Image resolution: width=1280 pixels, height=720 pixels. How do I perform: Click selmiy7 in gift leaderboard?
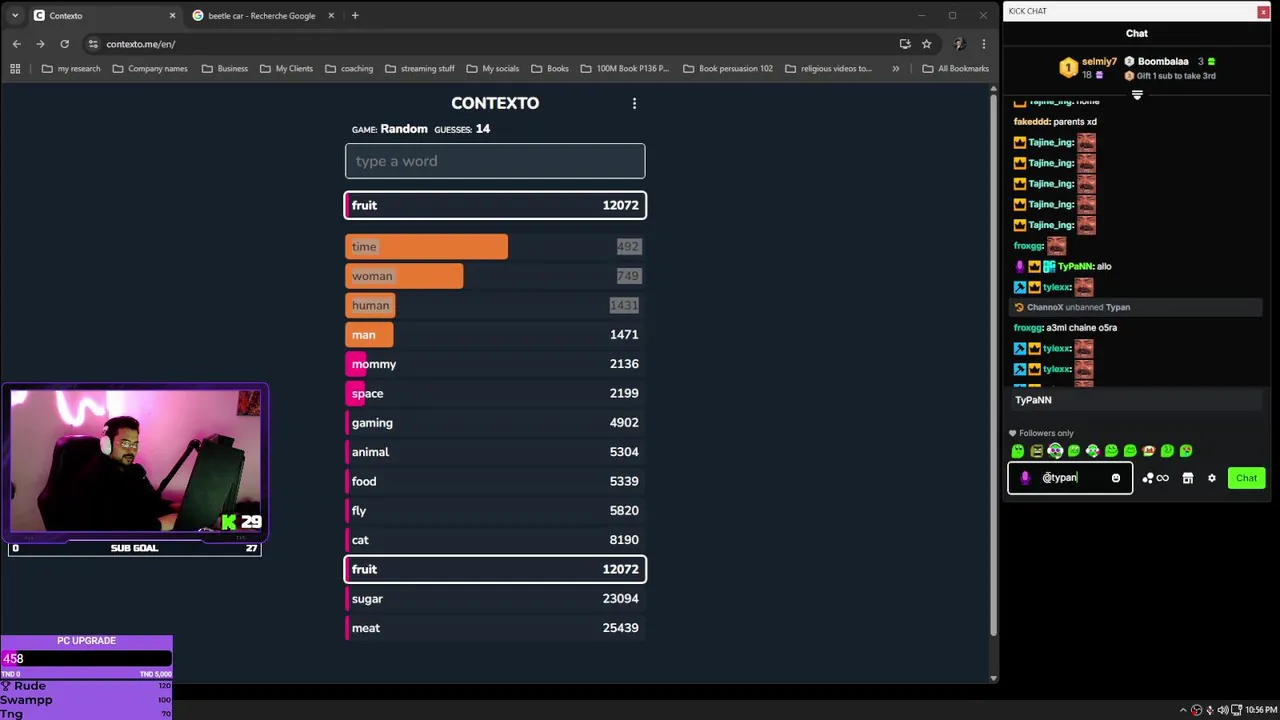point(1099,62)
